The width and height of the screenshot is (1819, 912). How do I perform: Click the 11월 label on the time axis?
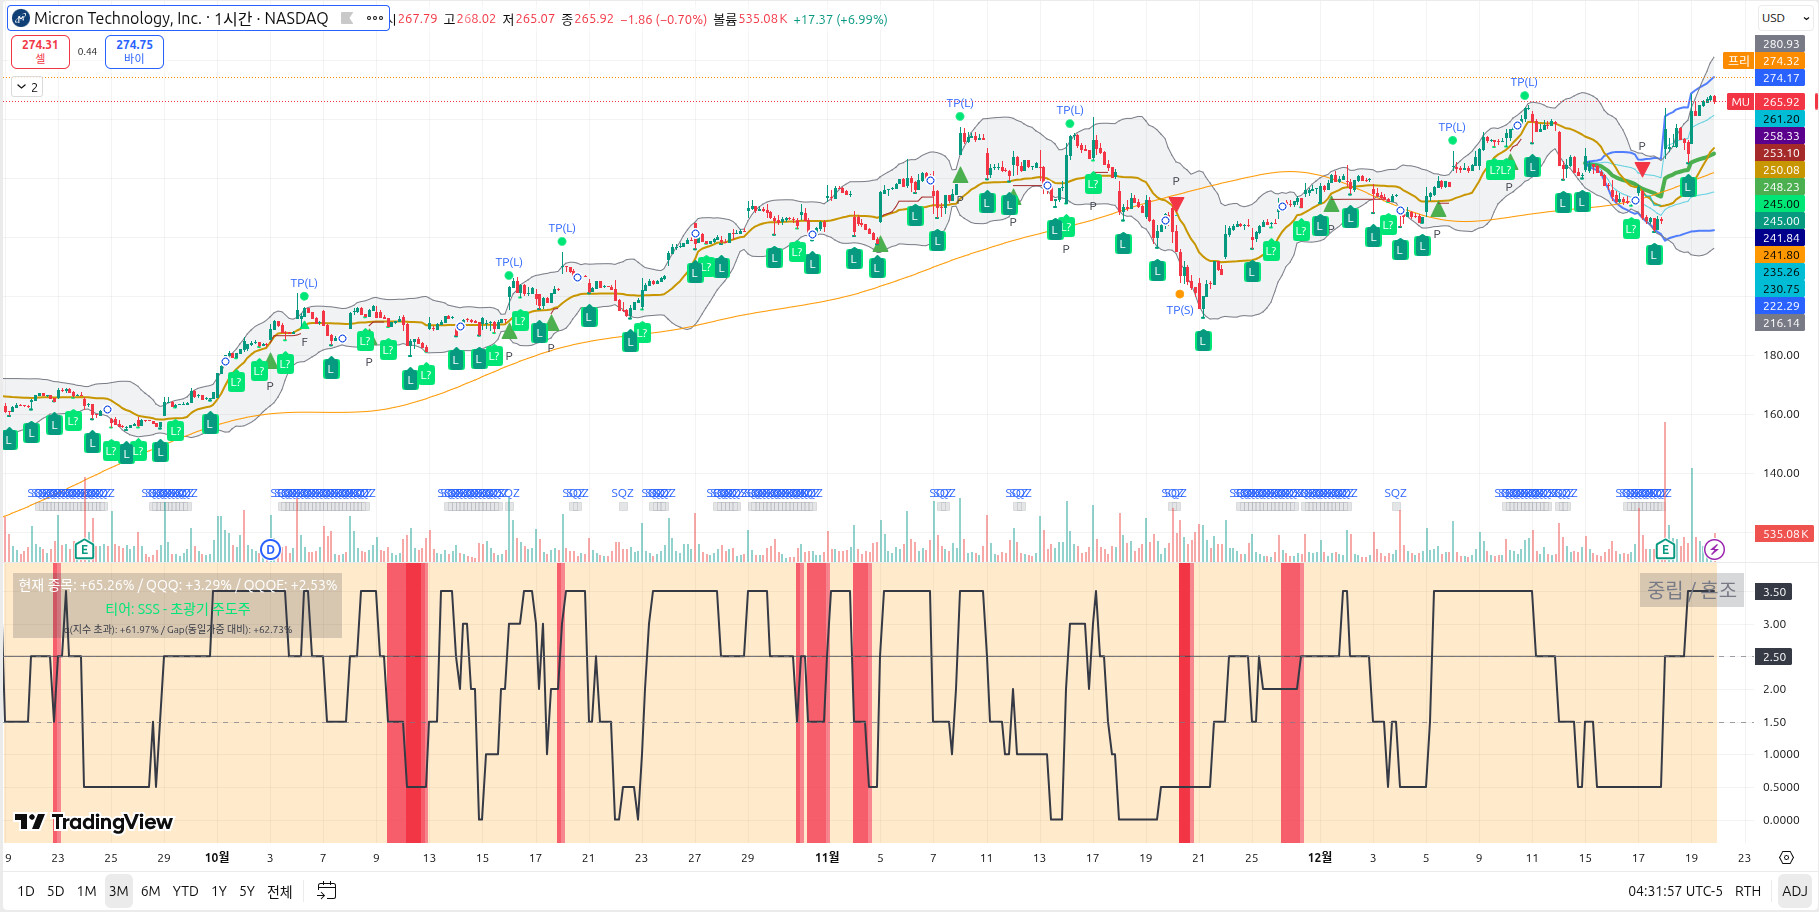[x=827, y=857]
